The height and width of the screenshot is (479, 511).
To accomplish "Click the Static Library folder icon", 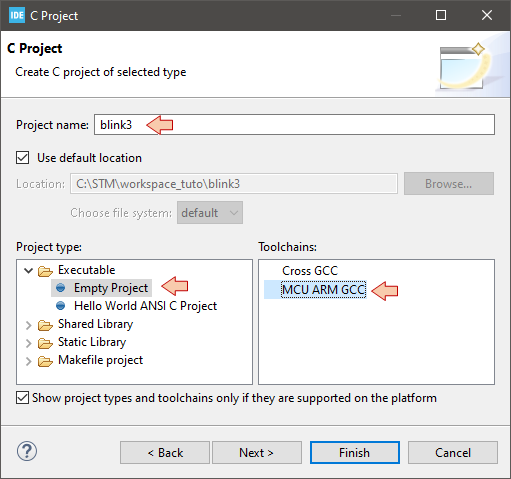I will coord(45,343).
